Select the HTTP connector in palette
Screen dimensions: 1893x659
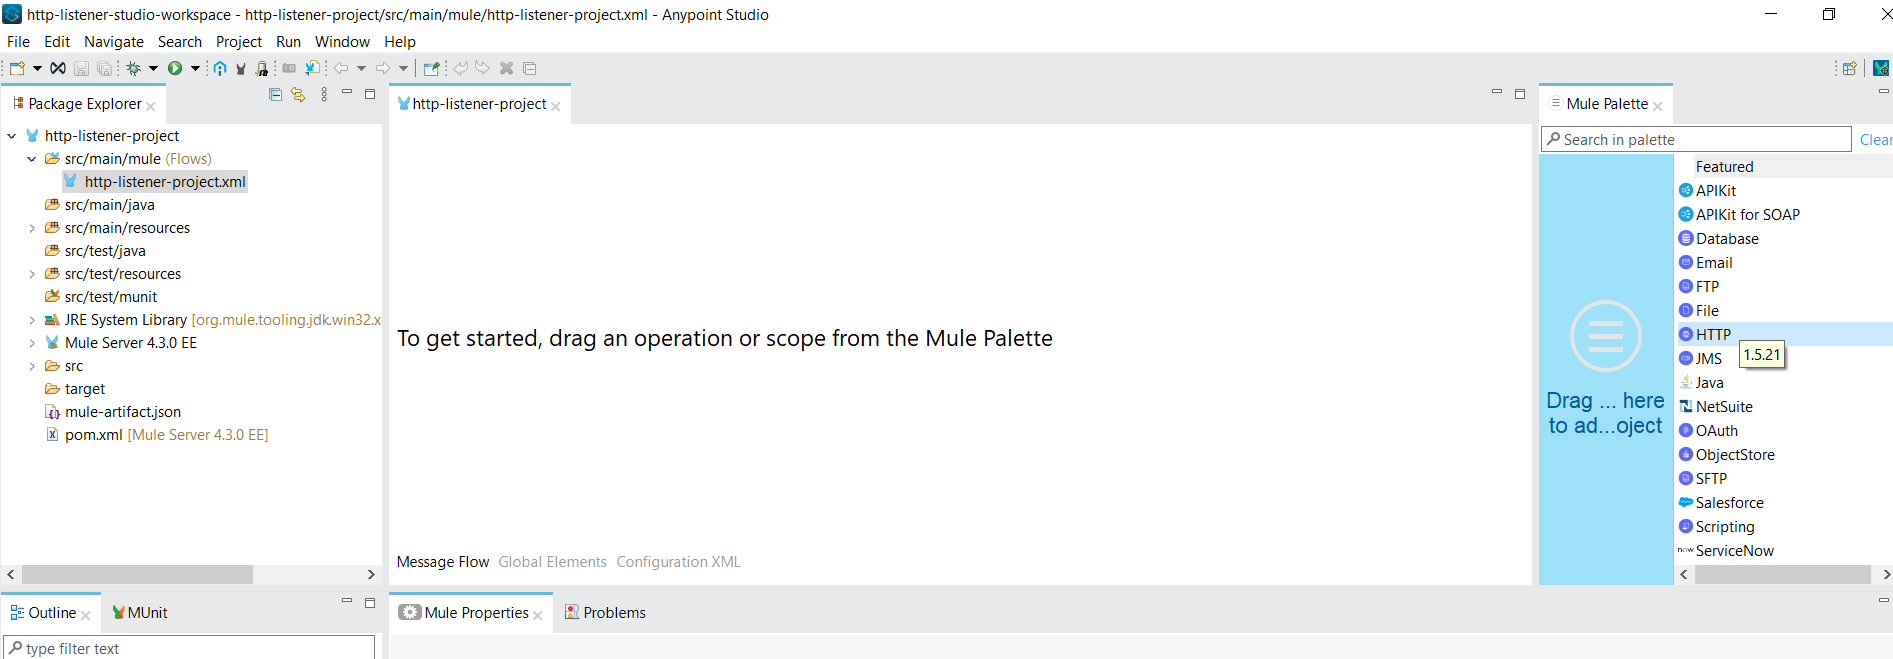(1713, 335)
